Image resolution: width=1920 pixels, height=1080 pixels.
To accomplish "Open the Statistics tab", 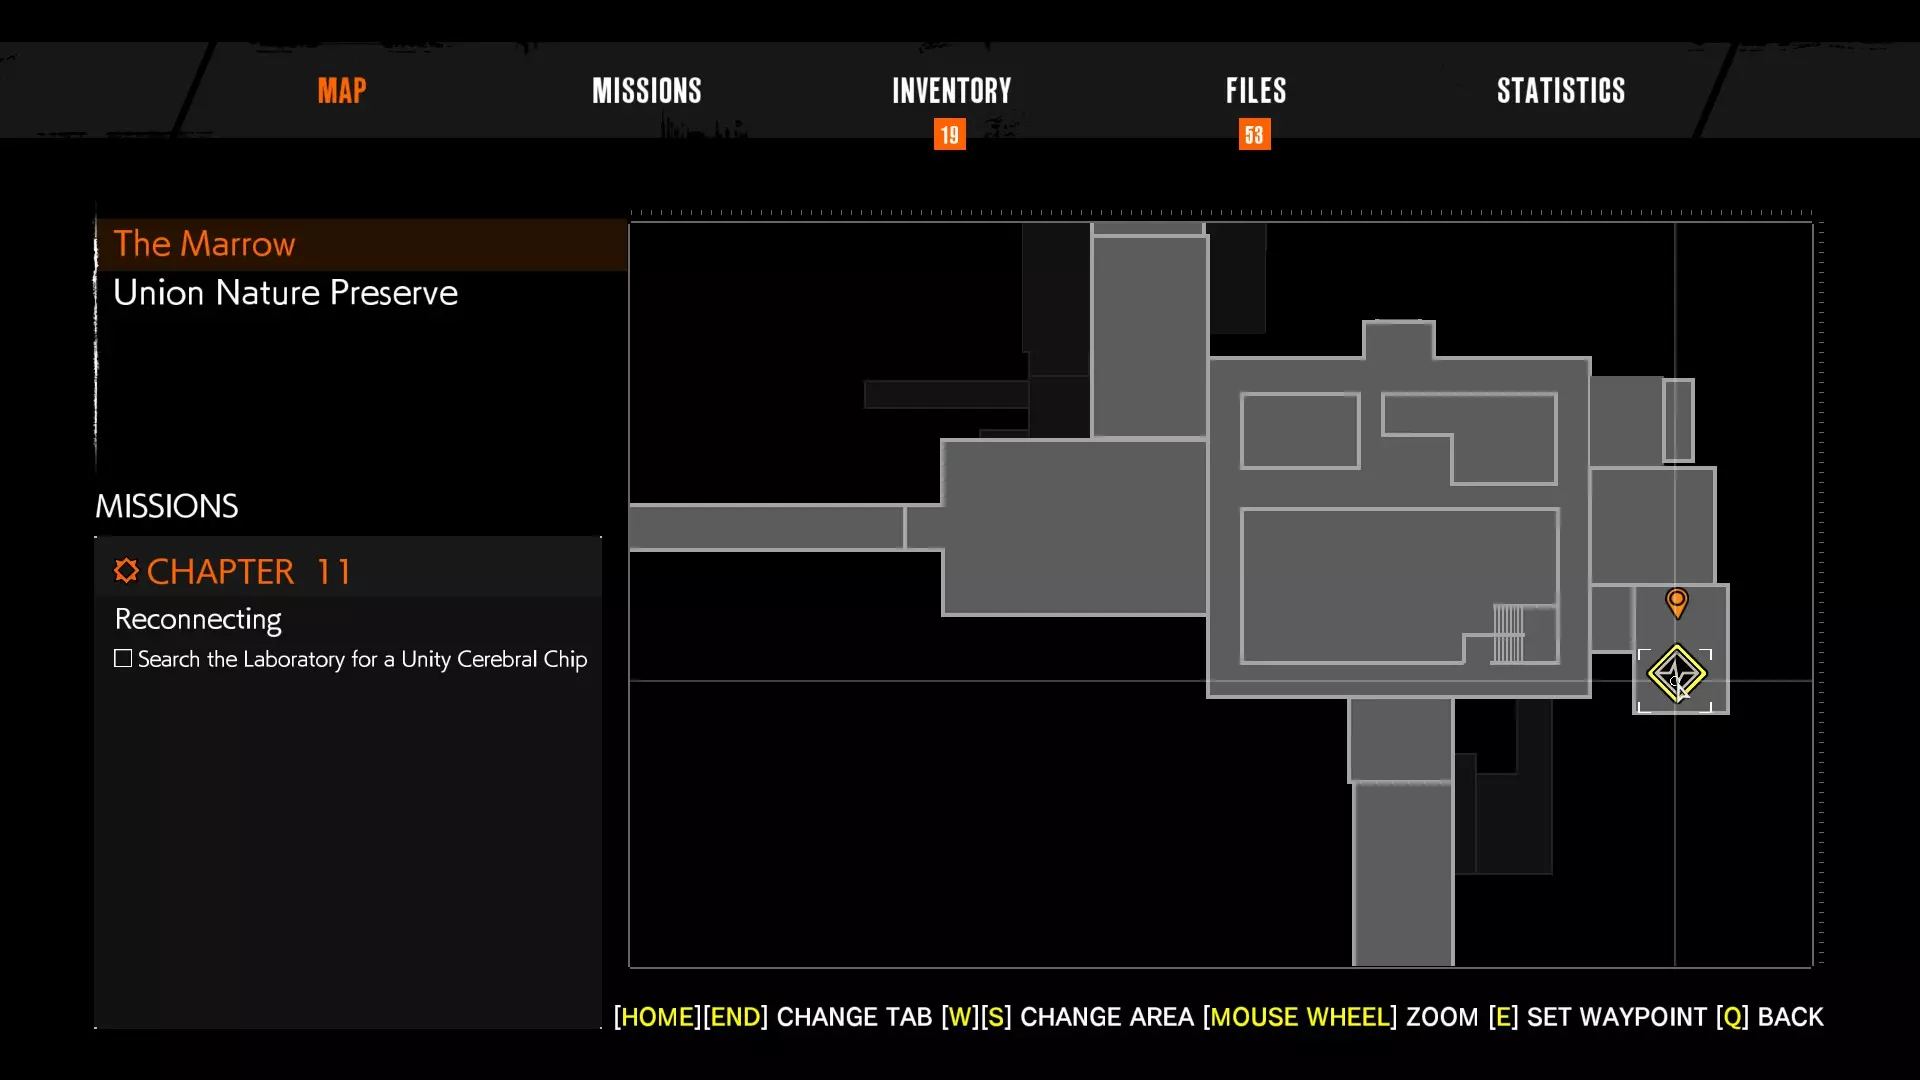I will [x=1560, y=91].
